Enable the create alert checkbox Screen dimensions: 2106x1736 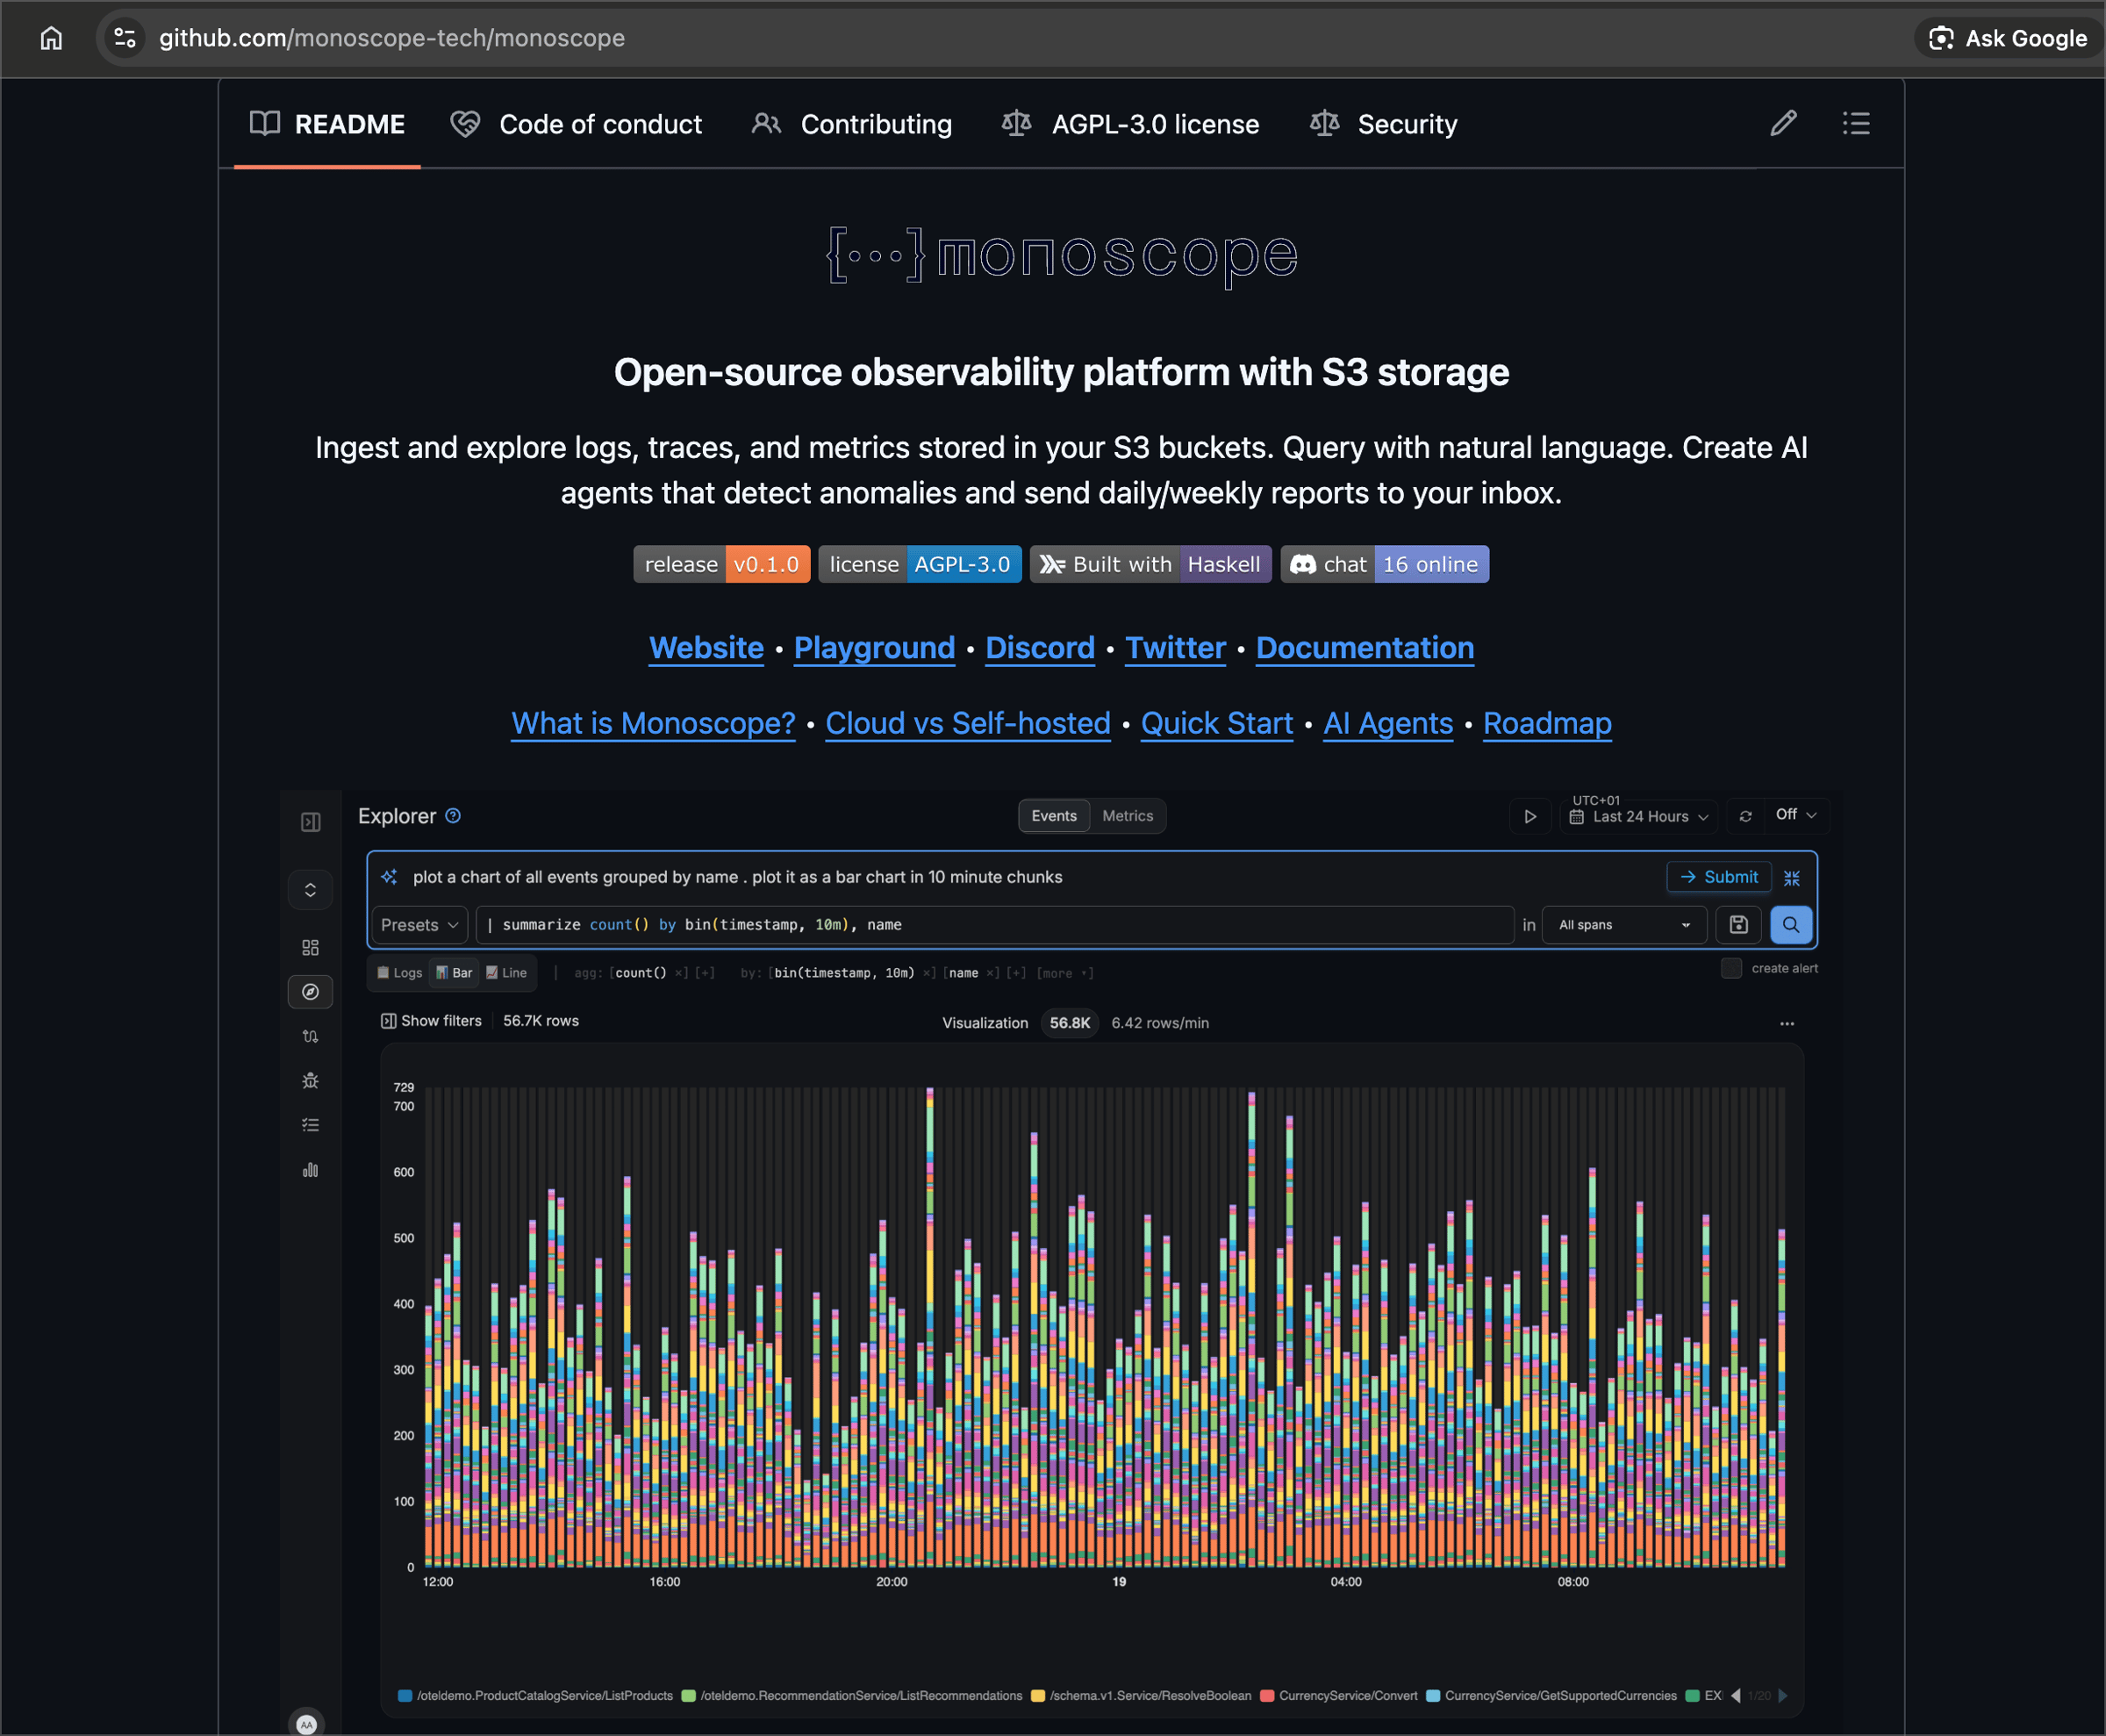(x=1731, y=968)
